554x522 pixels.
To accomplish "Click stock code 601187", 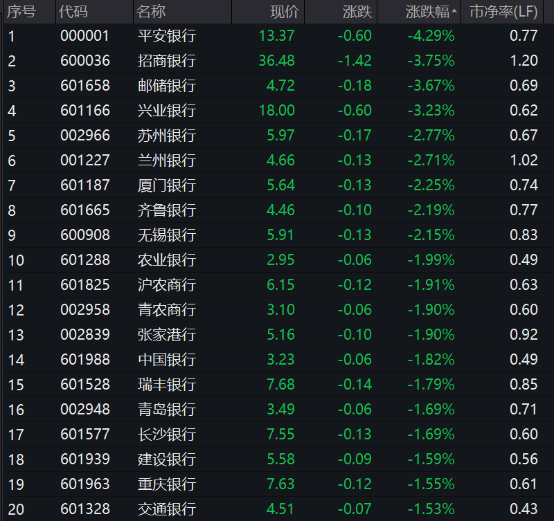I will click(85, 185).
